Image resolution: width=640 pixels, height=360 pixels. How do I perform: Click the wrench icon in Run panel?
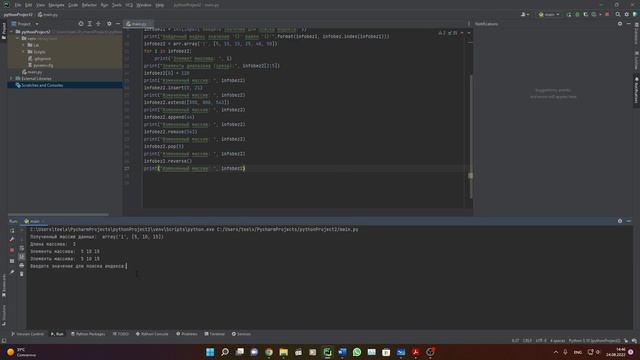(12, 239)
